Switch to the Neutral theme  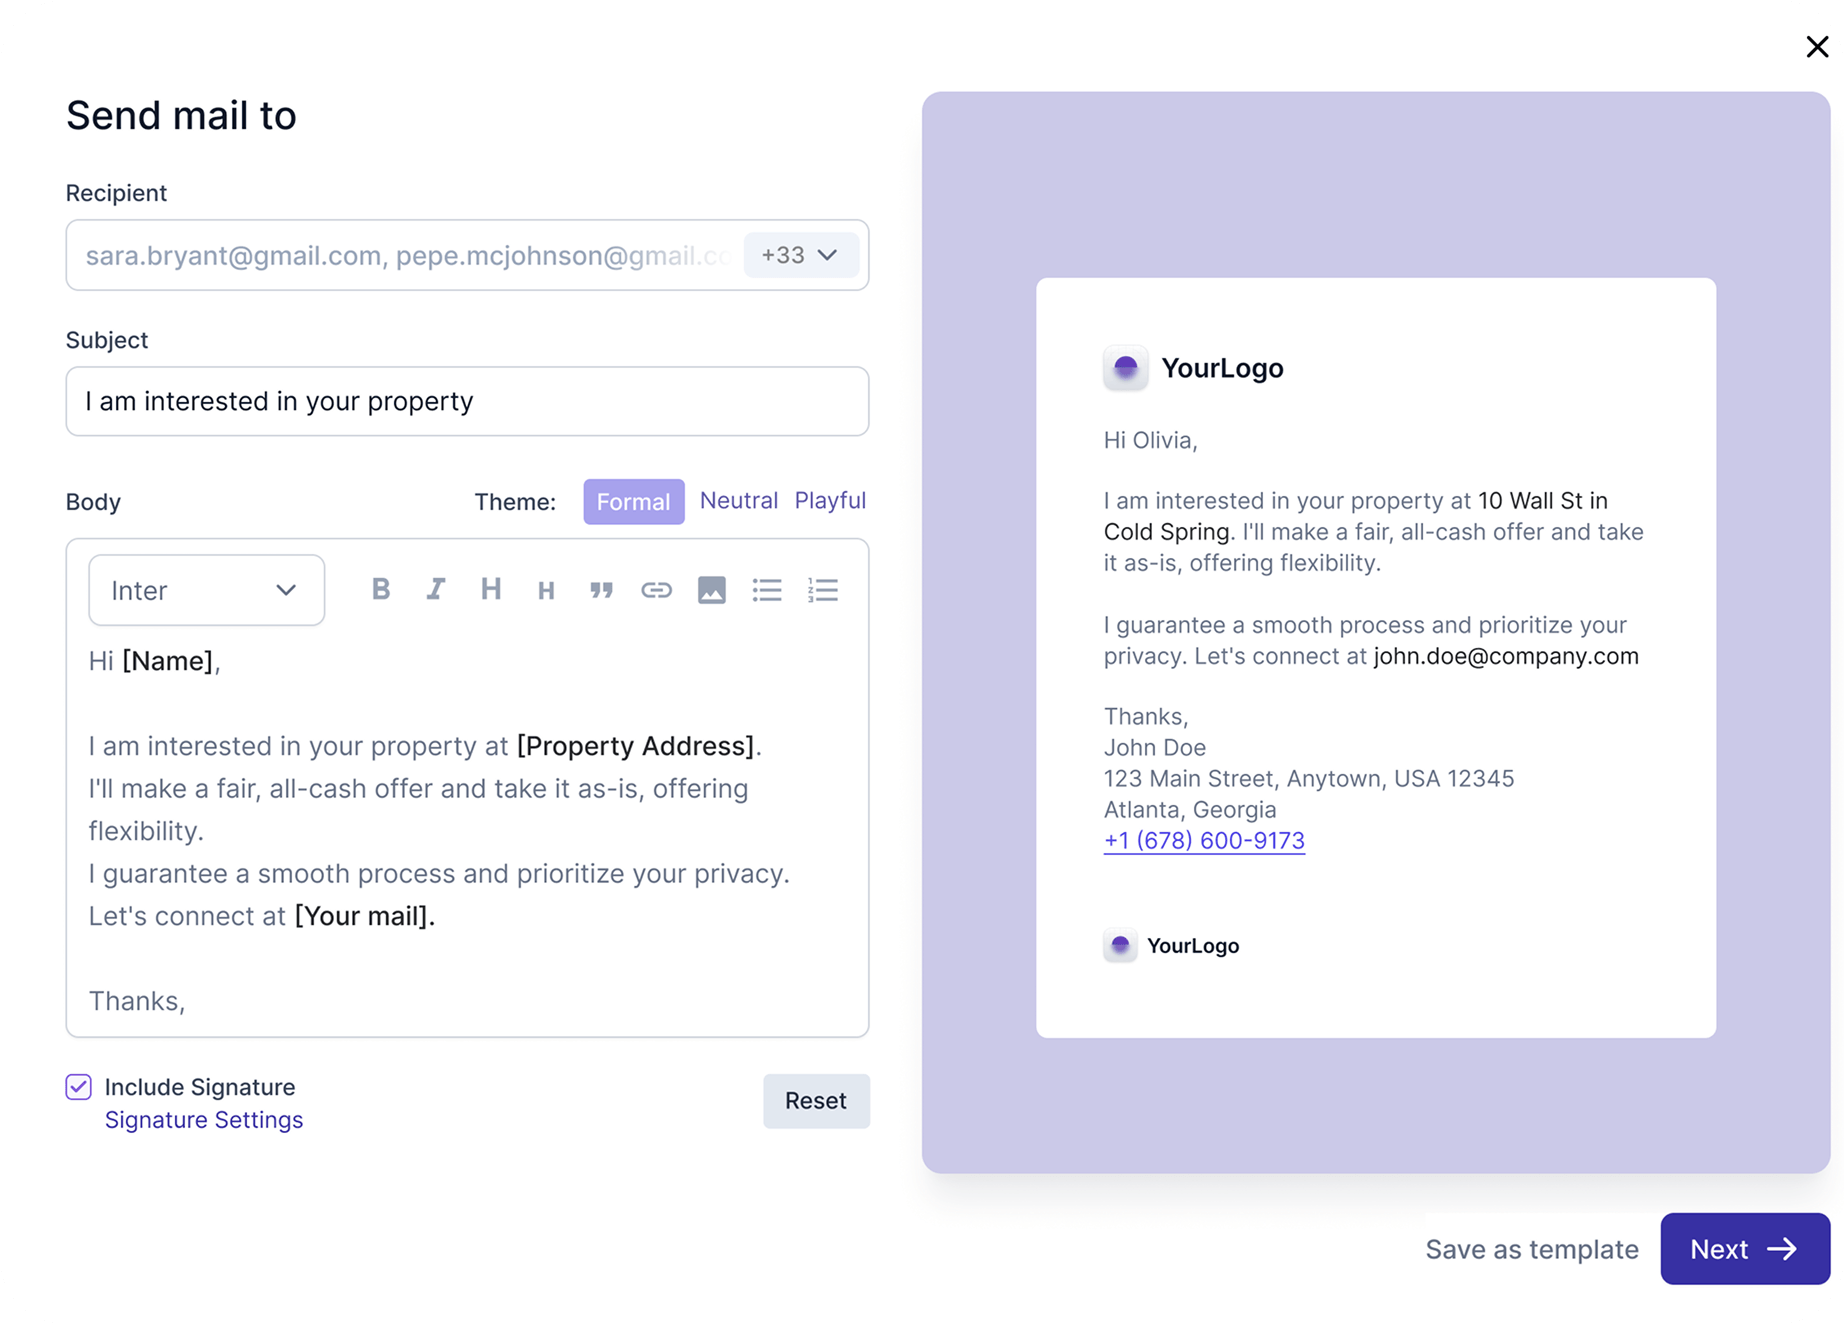739,501
